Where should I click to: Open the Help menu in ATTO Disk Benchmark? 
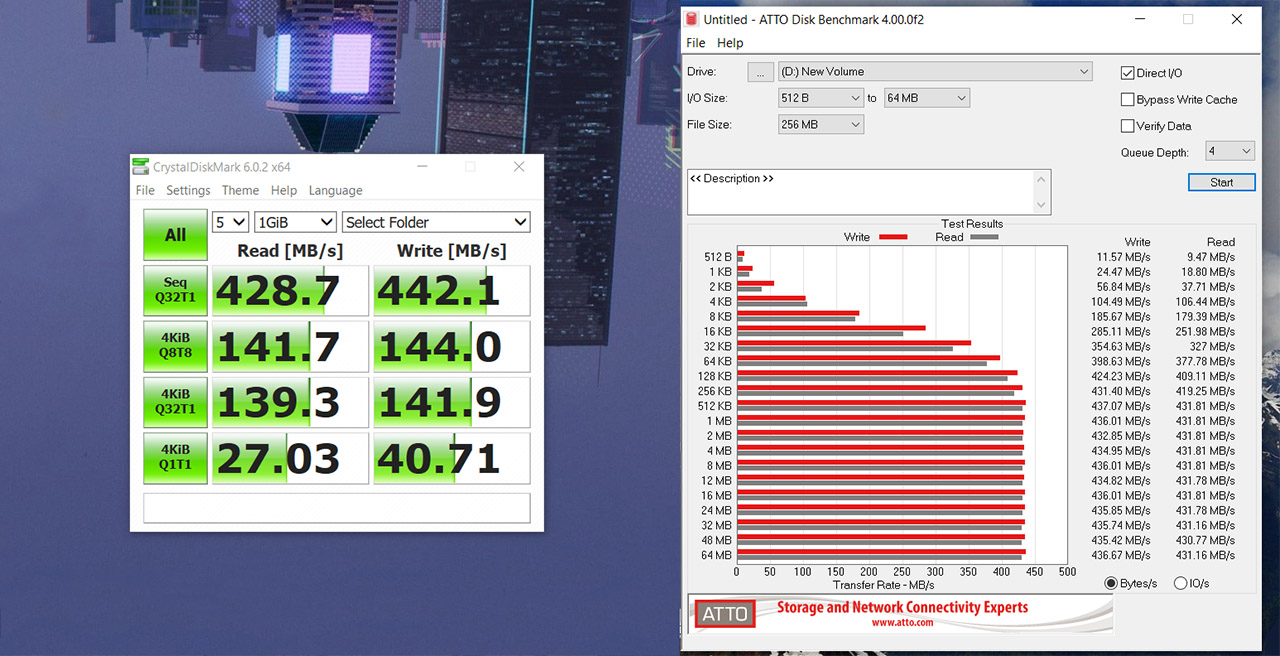coord(730,43)
